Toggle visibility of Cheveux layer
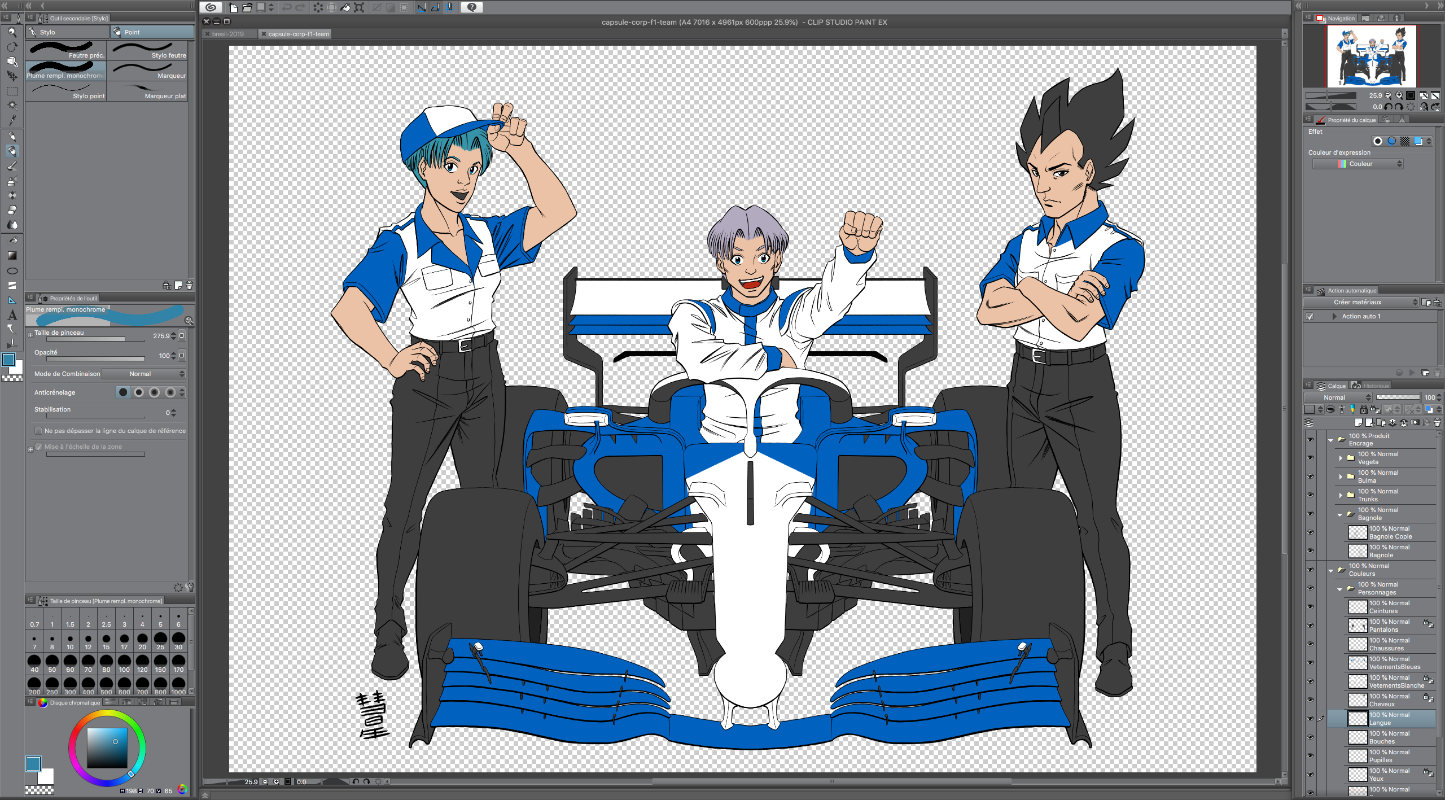The width and height of the screenshot is (1445, 800). pos(1310,700)
